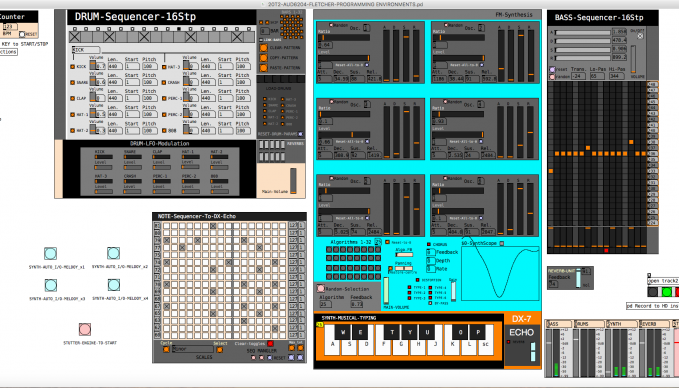Click the Algorithms 1-32 number box
Viewport: 679px width, 388px height.
378,242
